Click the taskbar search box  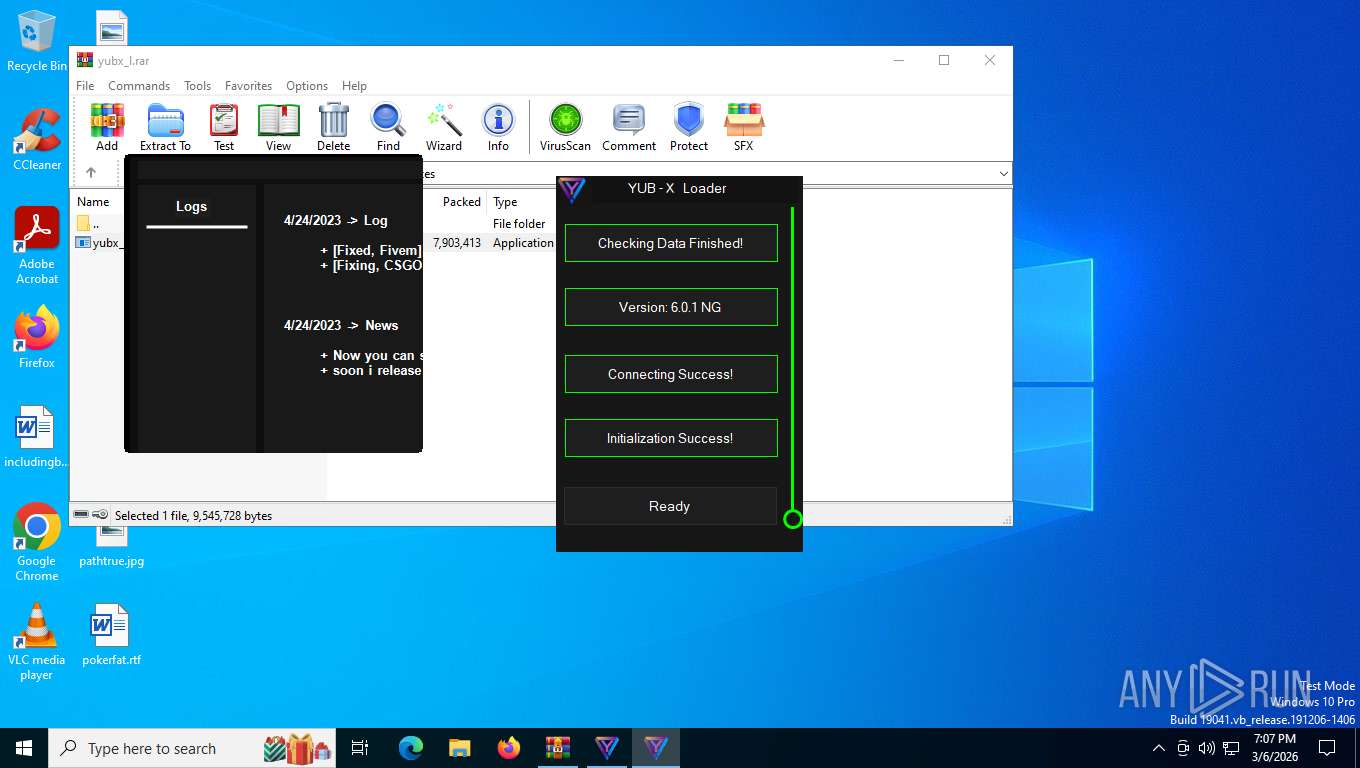click(x=193, y=748)
